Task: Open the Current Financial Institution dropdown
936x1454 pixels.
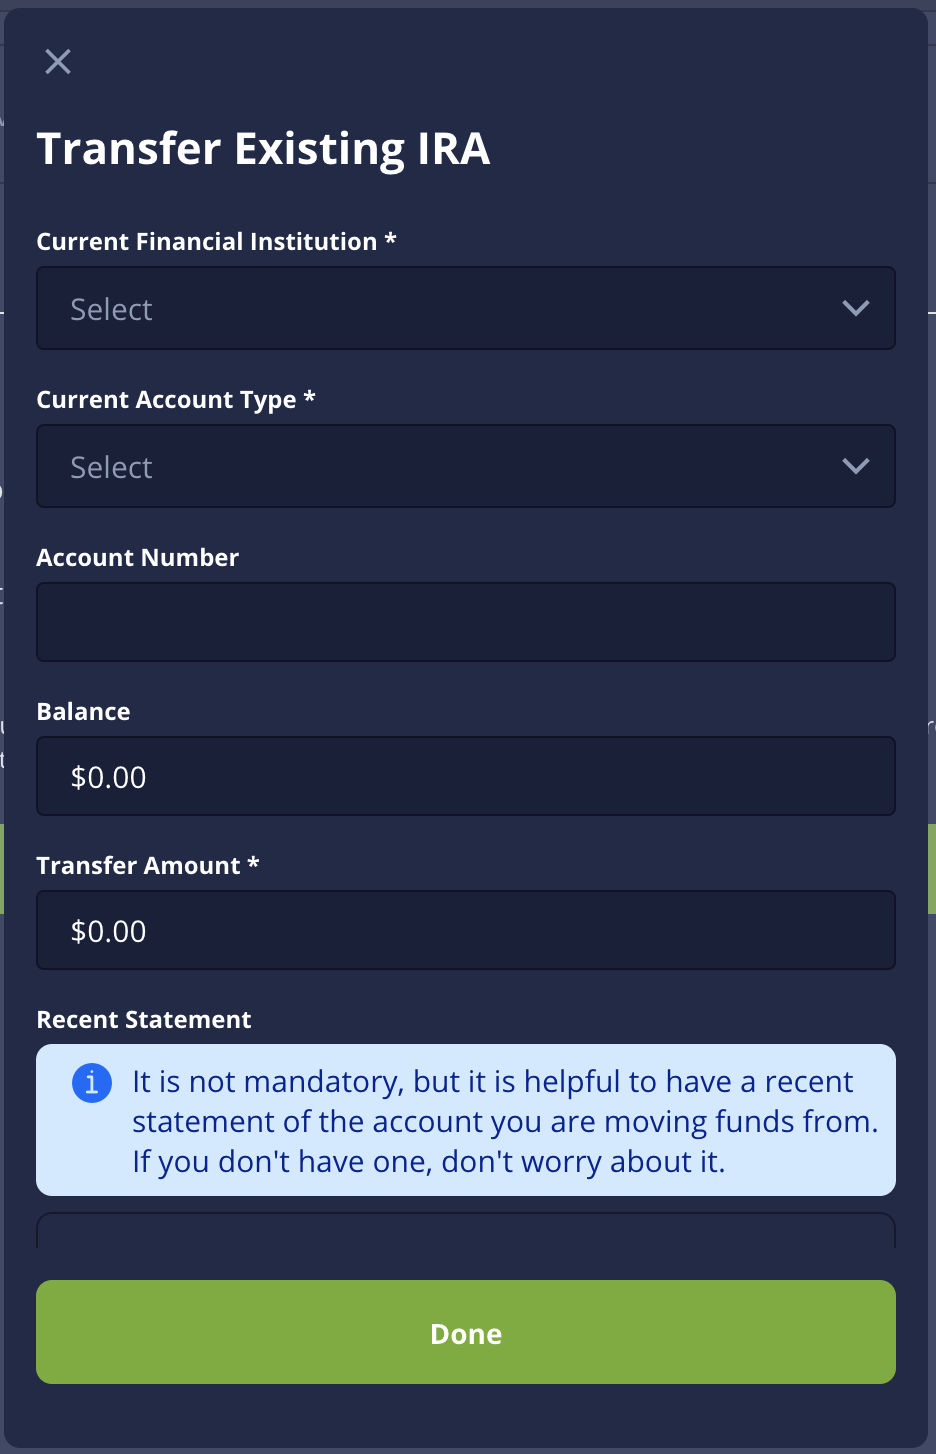Action: click(466, 308)
